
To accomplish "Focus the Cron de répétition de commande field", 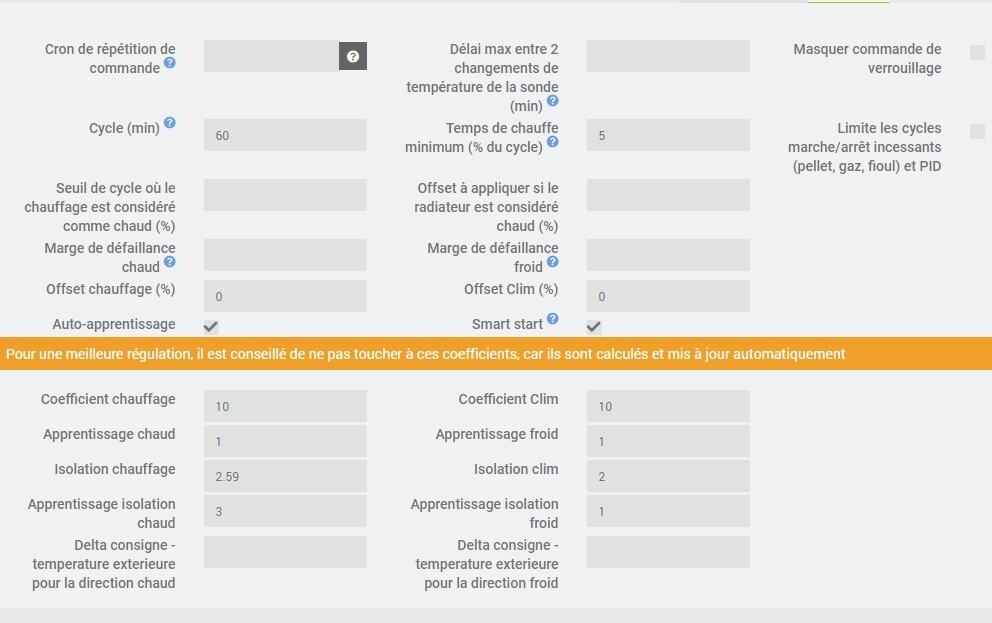I will click(x=271, y=56).
